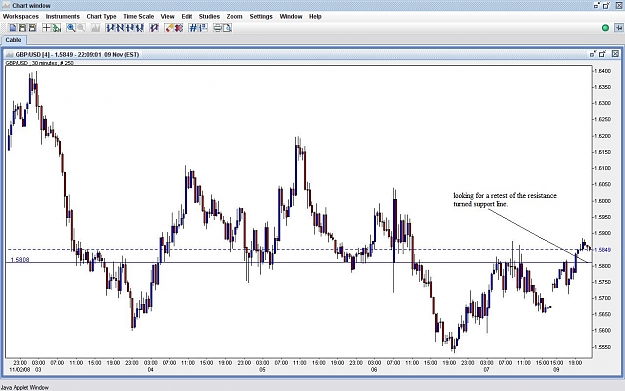Click the '09' day label on the time axis
The width and height of the screenshot is (625, 391).
556,369
